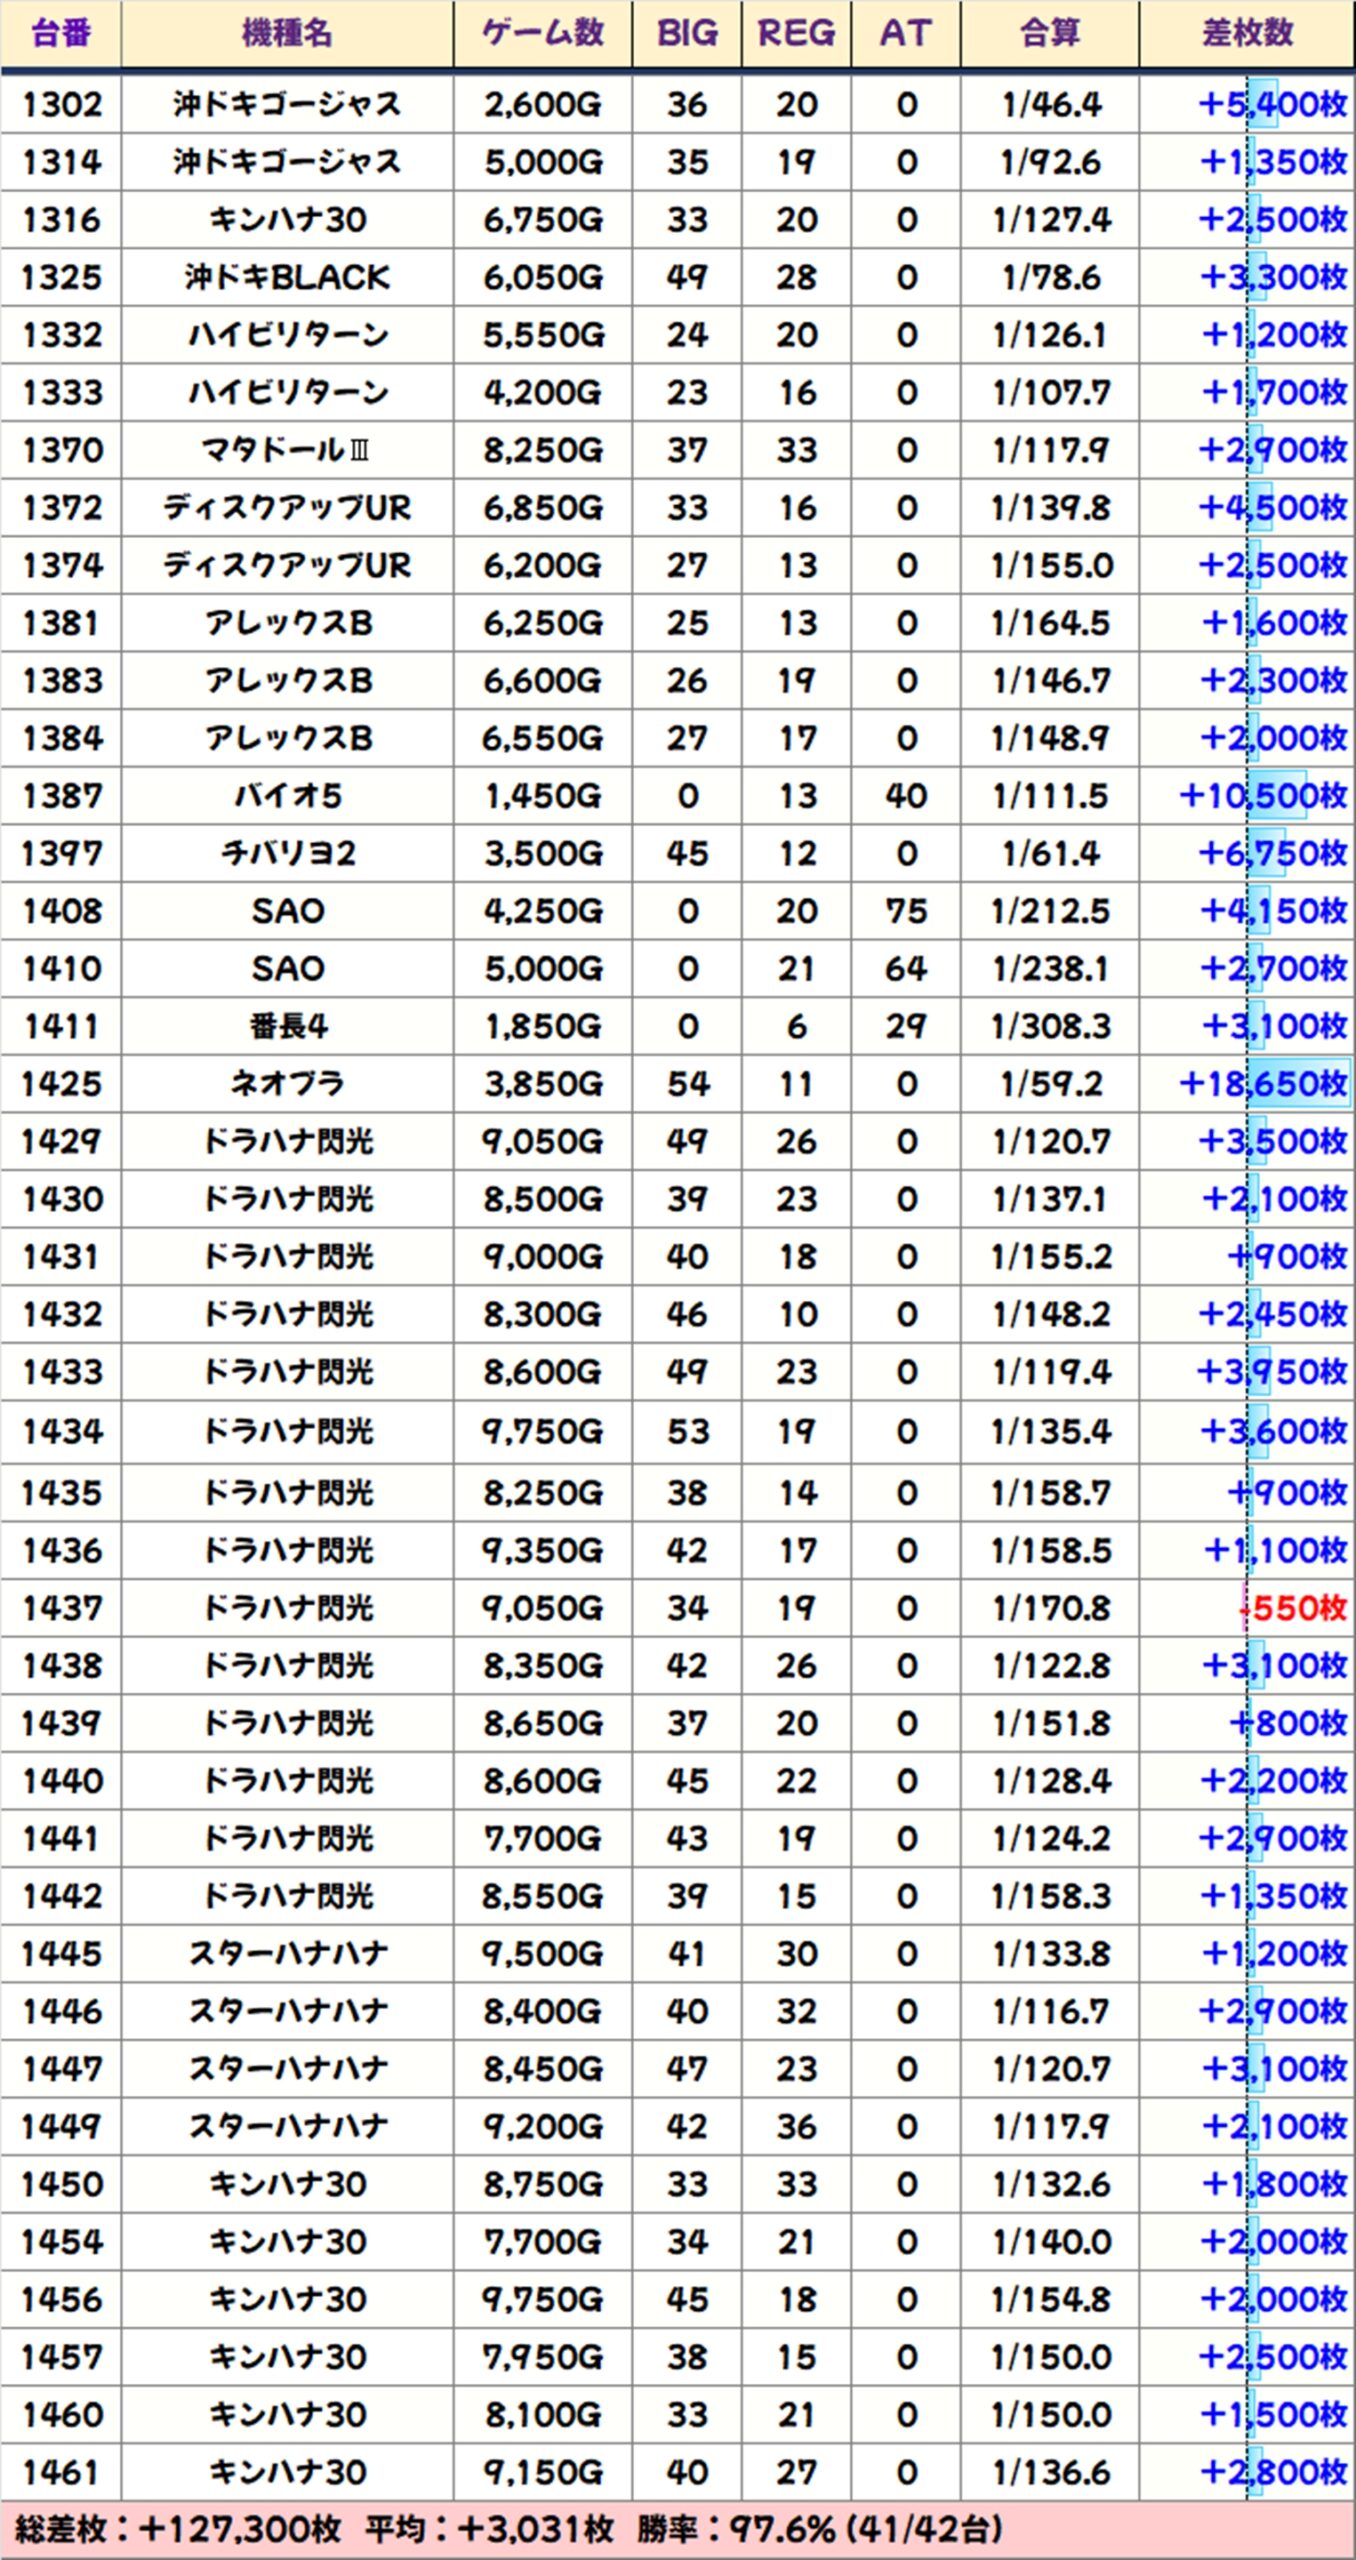The image size is (1356, 2560).
Task: Click the 1/308.3 combined probability cell
Action: (1050, 1026)
